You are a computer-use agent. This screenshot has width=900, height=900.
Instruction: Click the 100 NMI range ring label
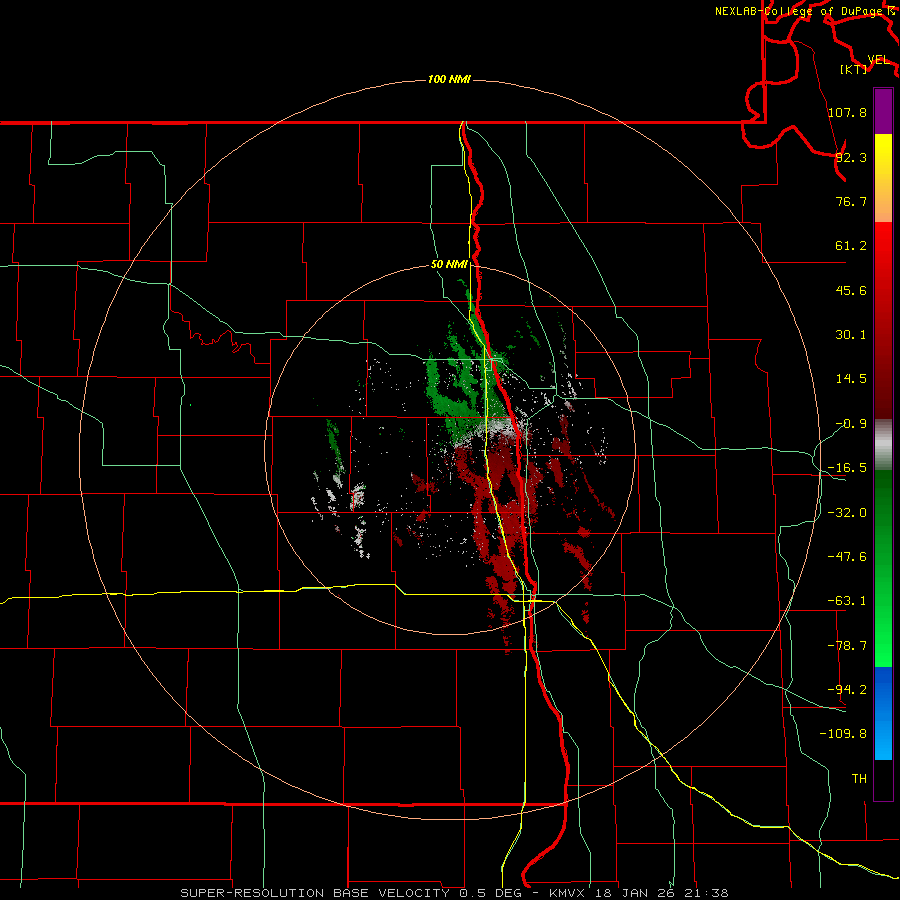[449, 79]
